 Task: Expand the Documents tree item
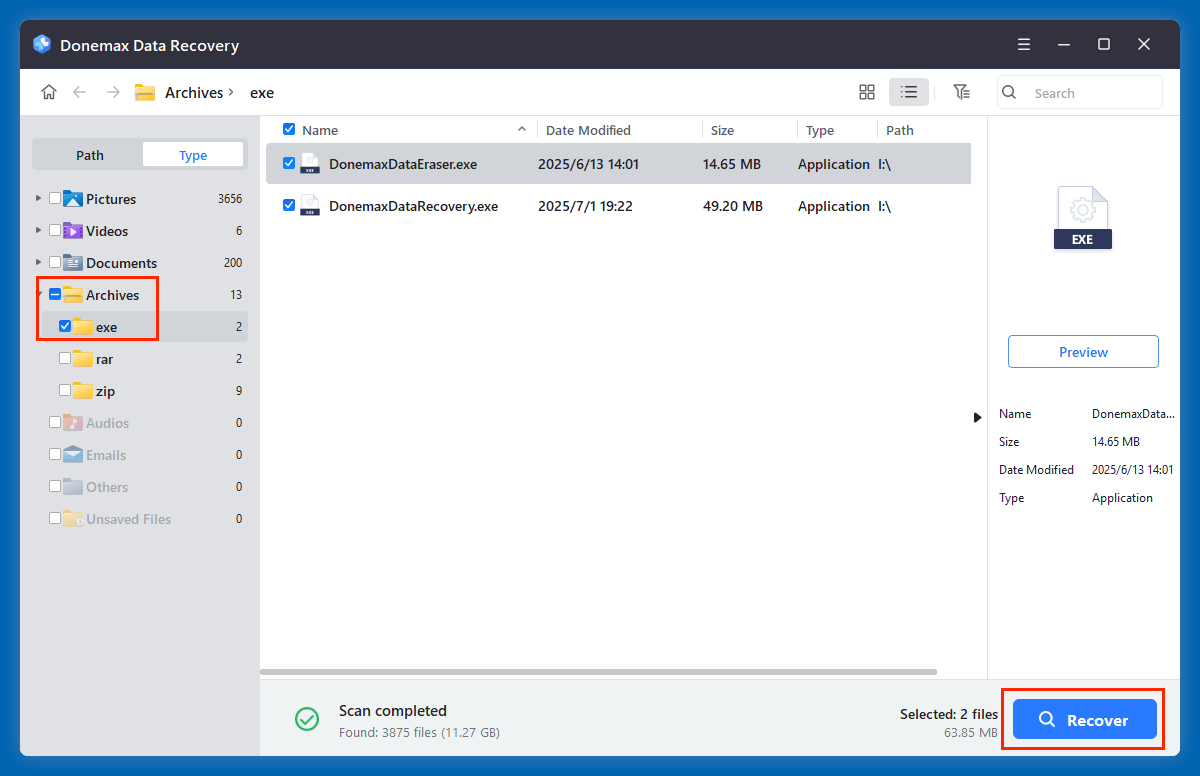(36, 262)
